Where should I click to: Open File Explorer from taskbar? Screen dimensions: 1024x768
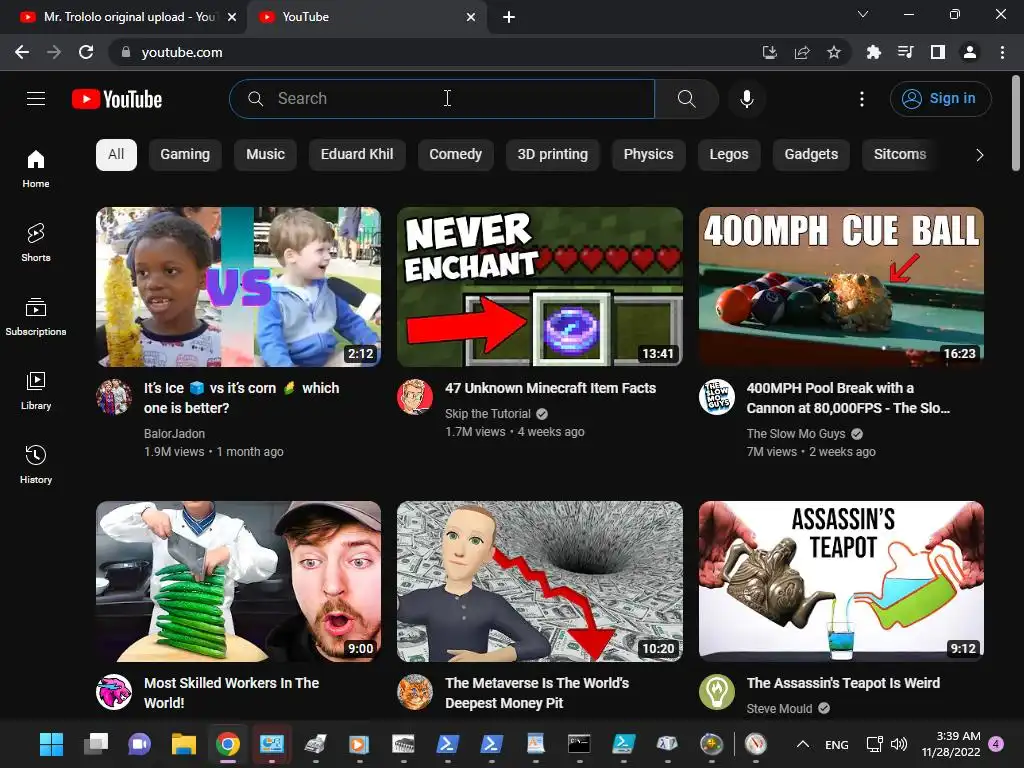[184, 744]
